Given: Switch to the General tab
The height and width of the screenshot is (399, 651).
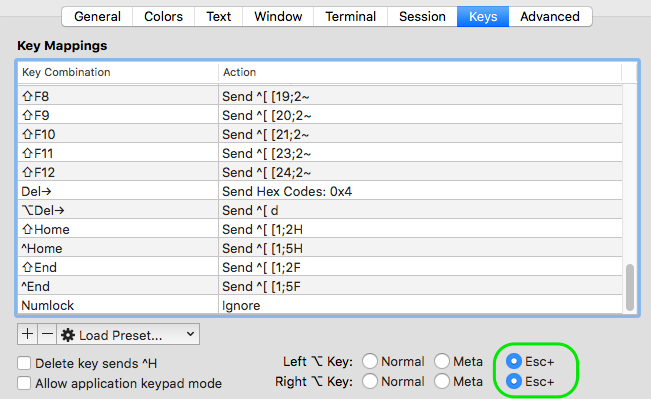Looking at the screenshot, I should point(97,17).
